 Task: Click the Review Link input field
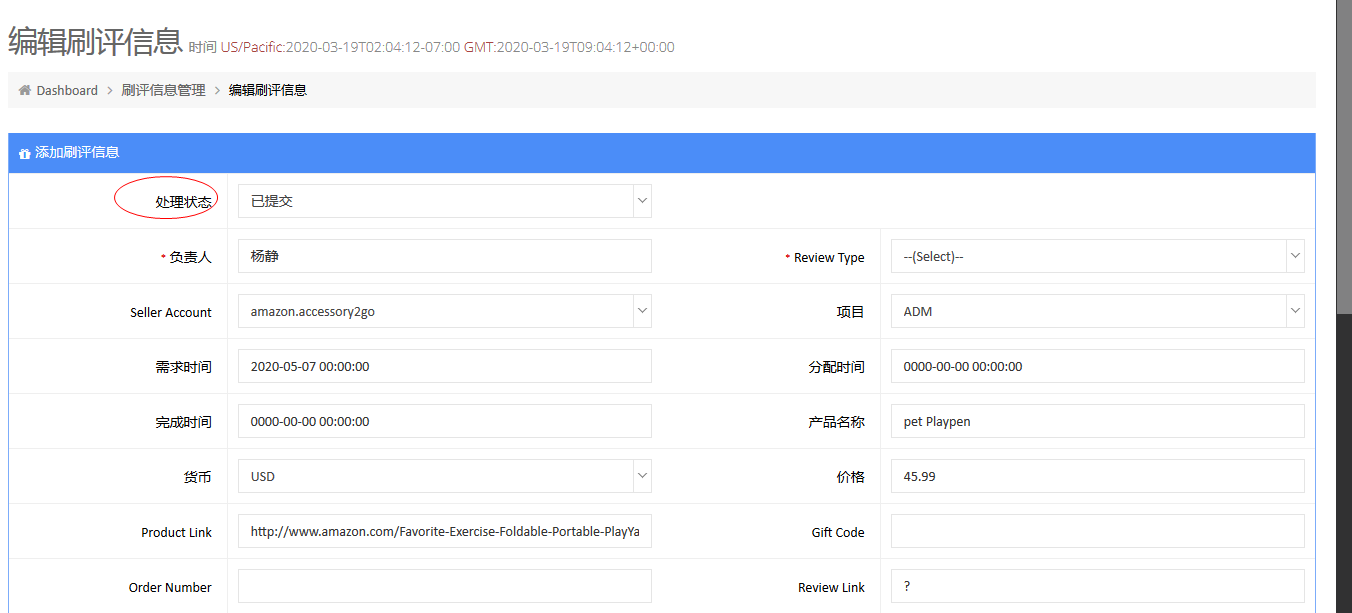tap(1098, 586)
